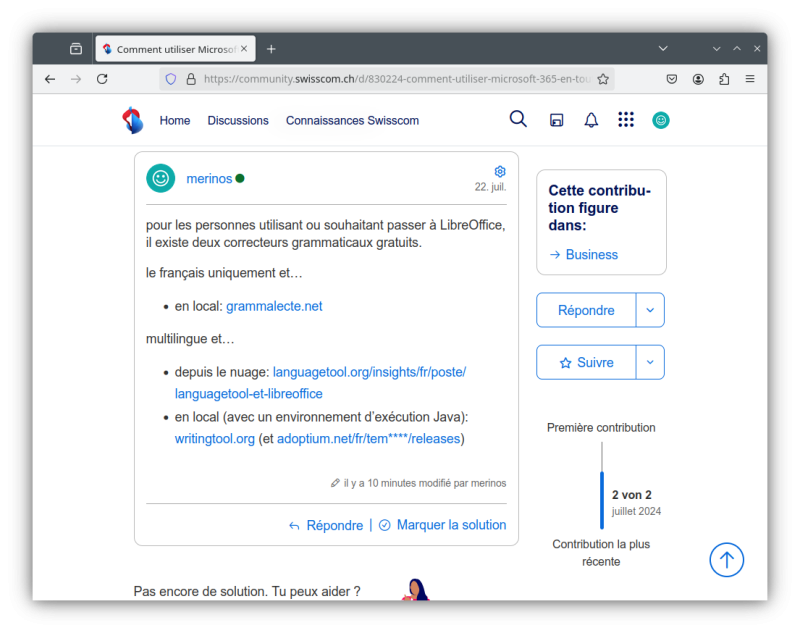Open the adoptium.net releases link
800x633 pixels.
click(x=368, y=439)
